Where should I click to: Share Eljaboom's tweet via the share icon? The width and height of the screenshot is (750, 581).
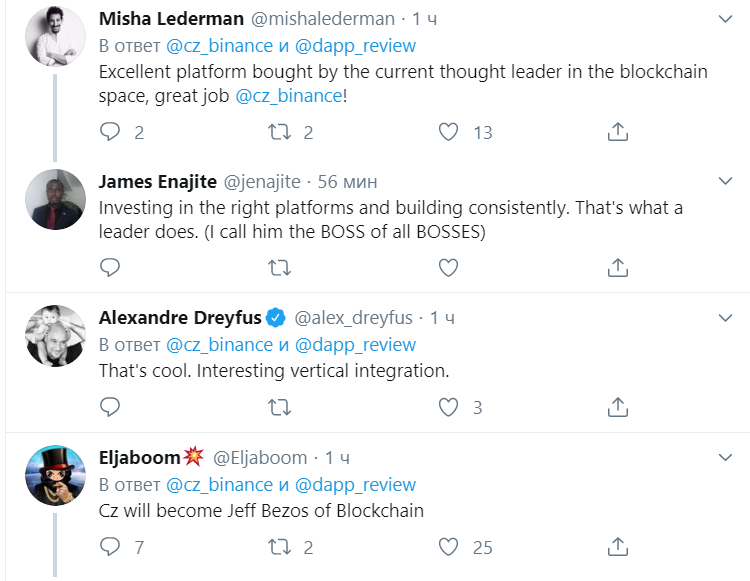pos(618,547)
